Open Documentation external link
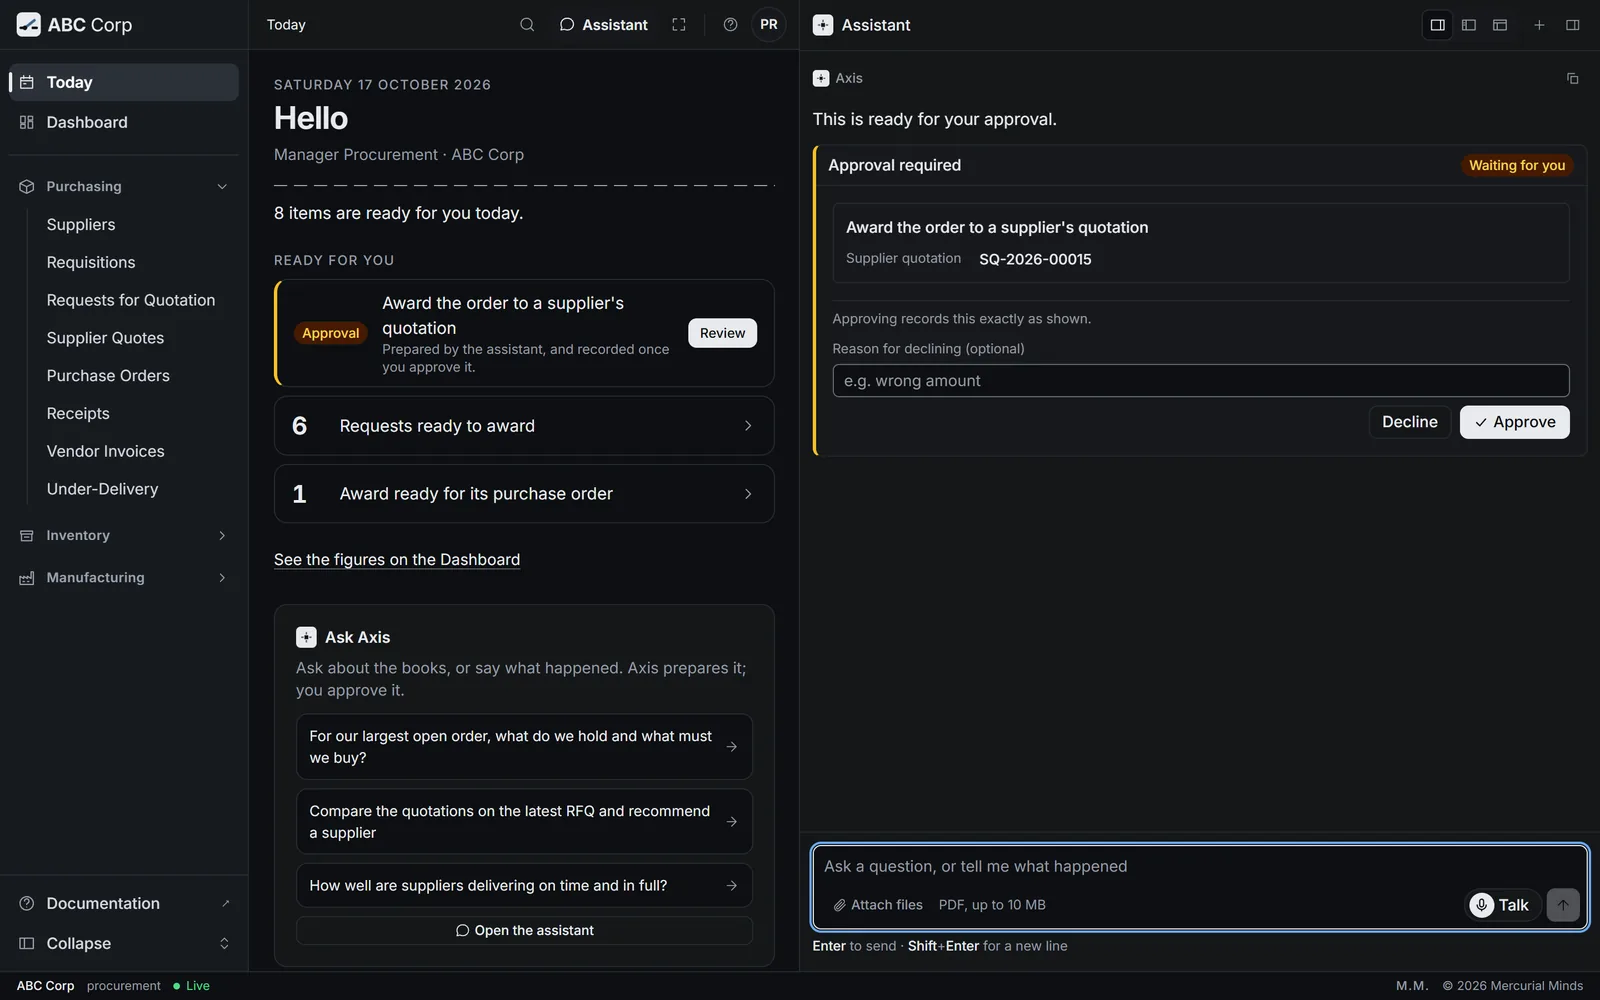This screenshot has height=1000, width=1600. click(124, 904)
